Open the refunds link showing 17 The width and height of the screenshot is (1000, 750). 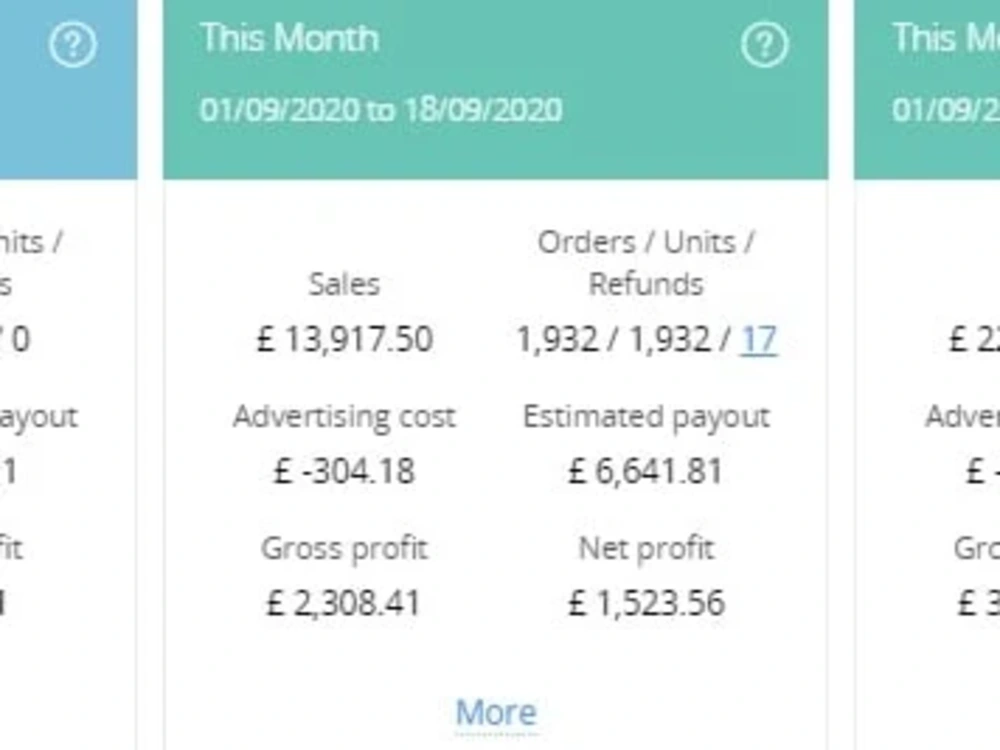[x=758, y=339]
